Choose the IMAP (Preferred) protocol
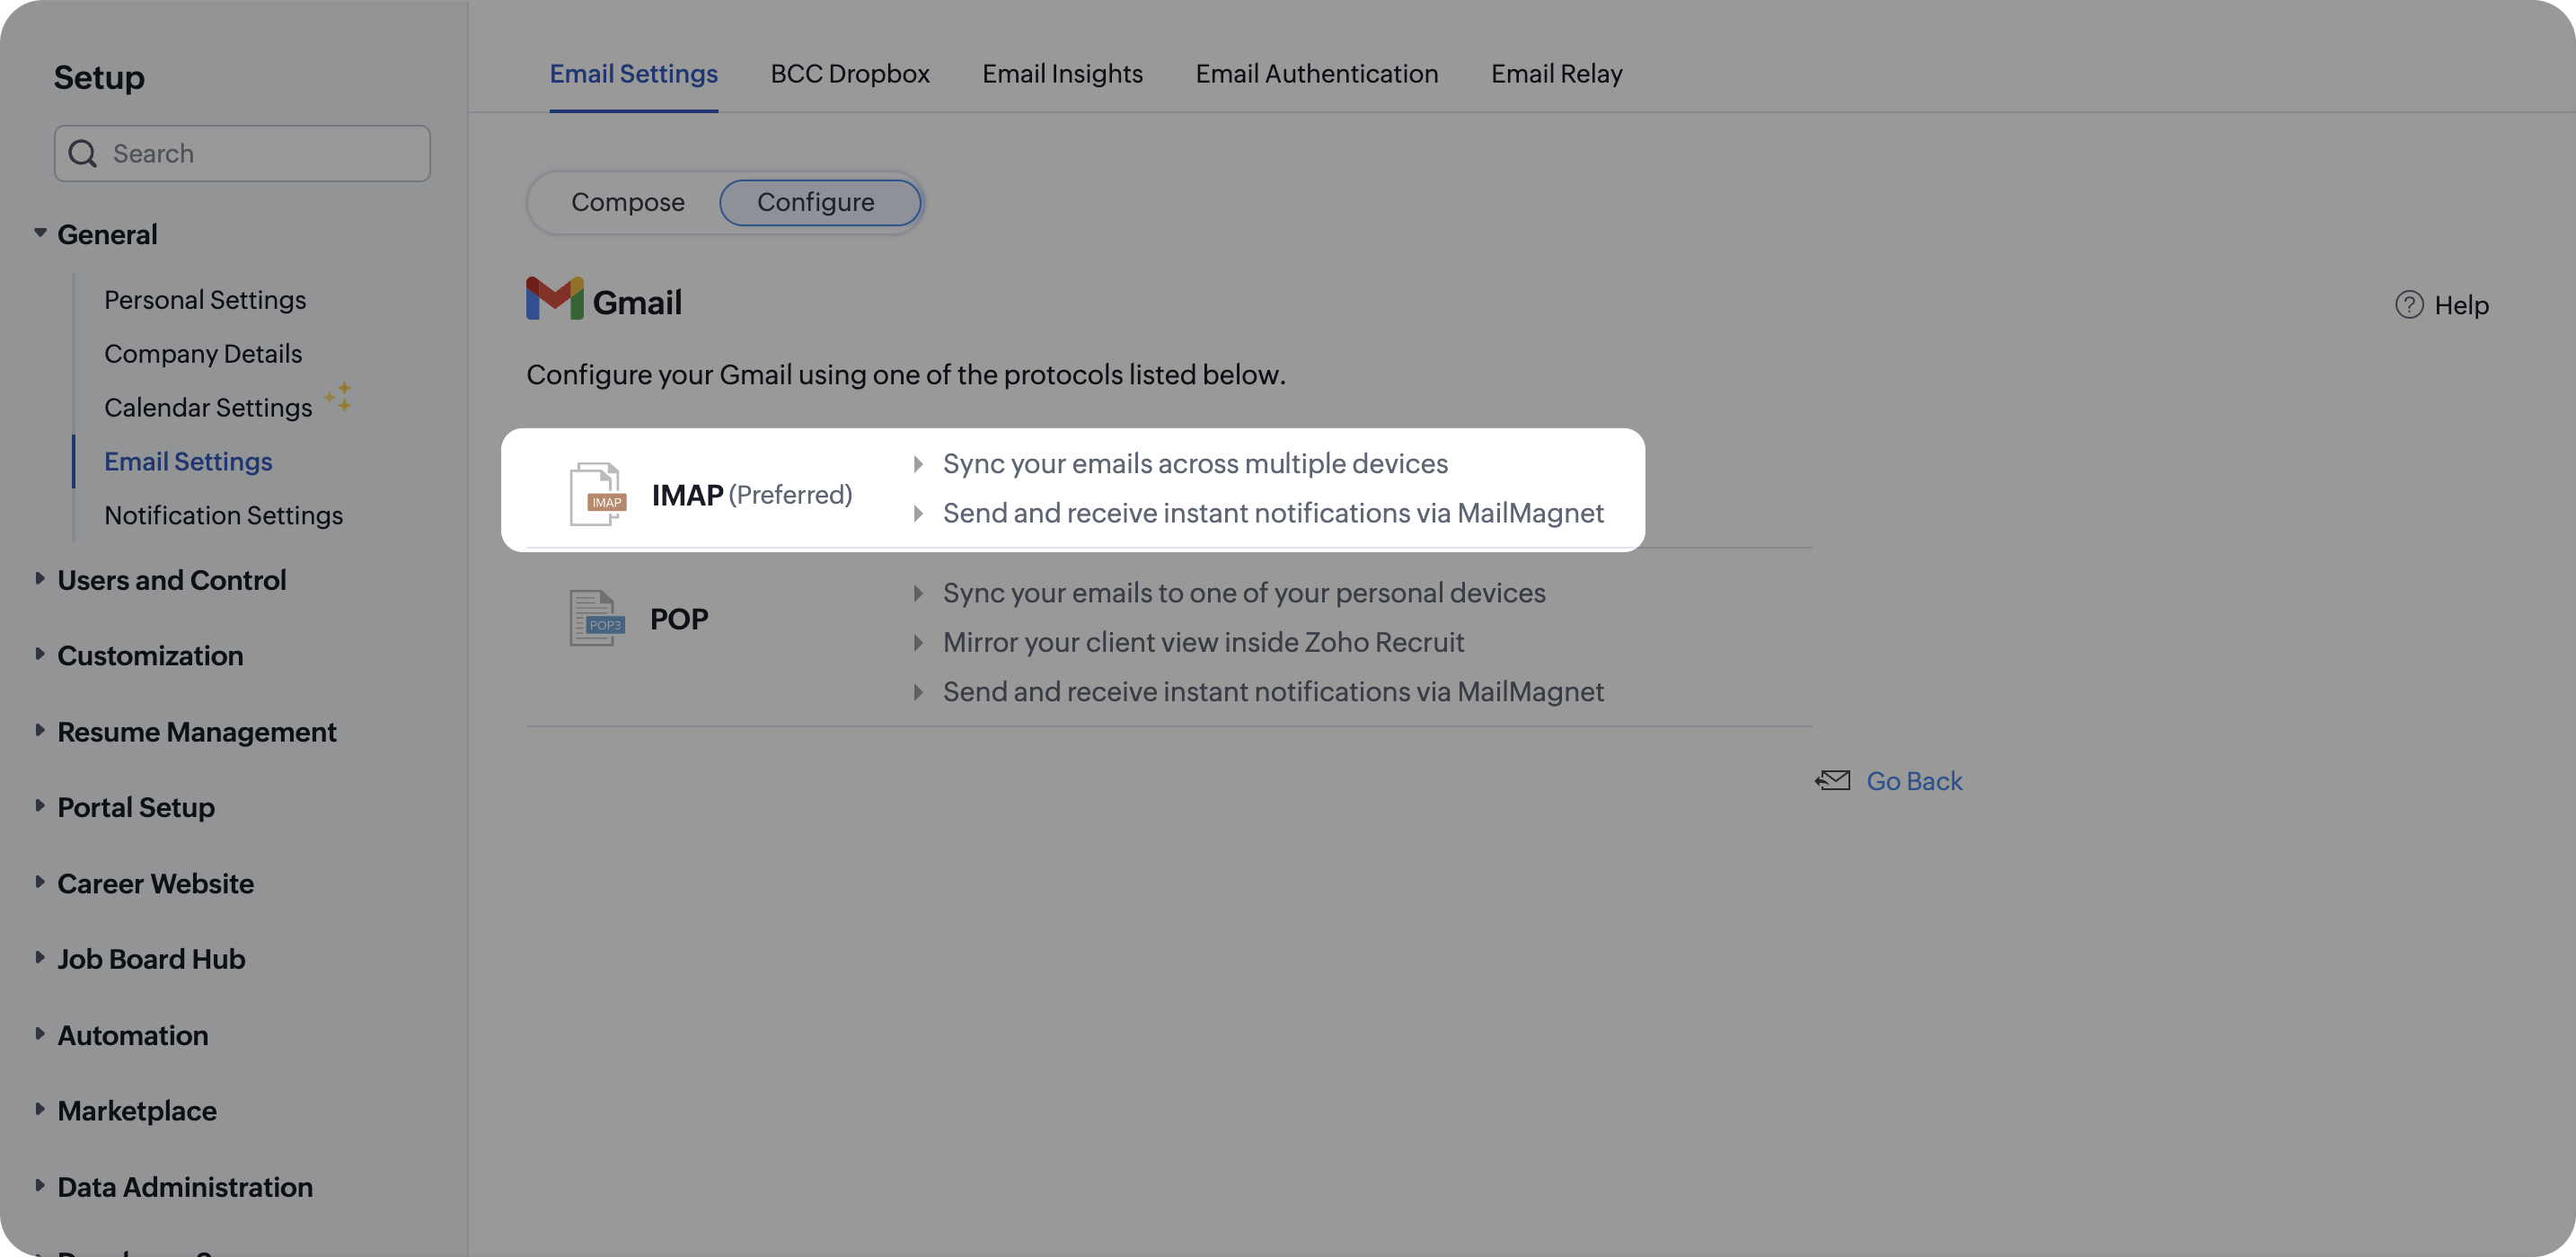 [751, 495]
